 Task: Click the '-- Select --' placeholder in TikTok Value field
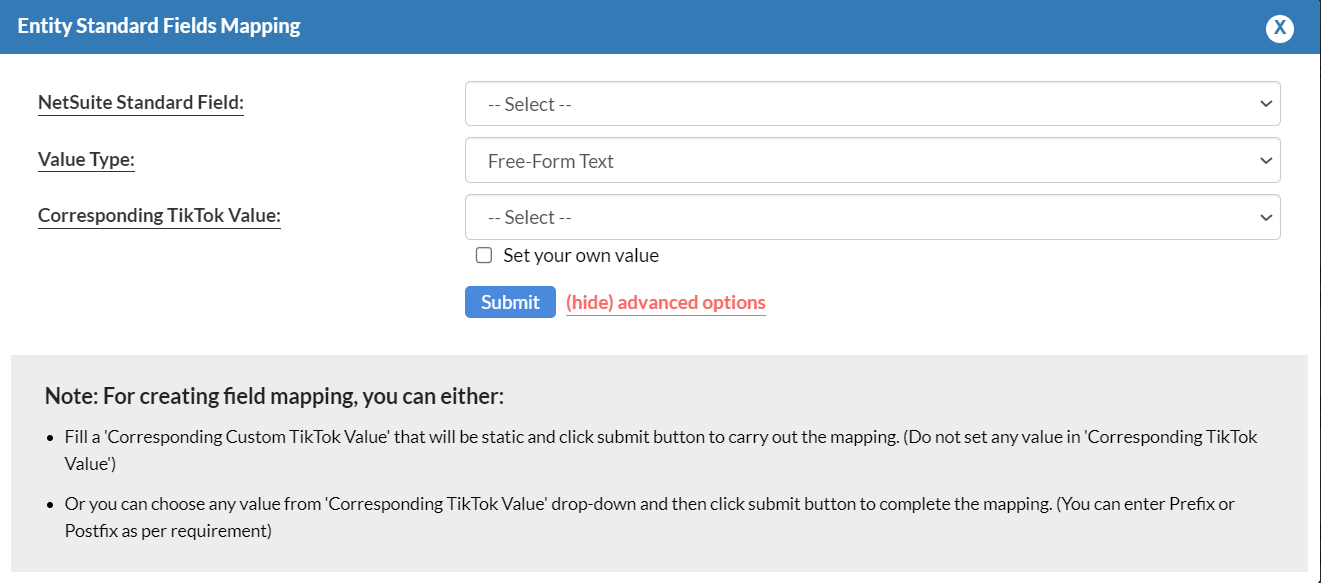529,217
